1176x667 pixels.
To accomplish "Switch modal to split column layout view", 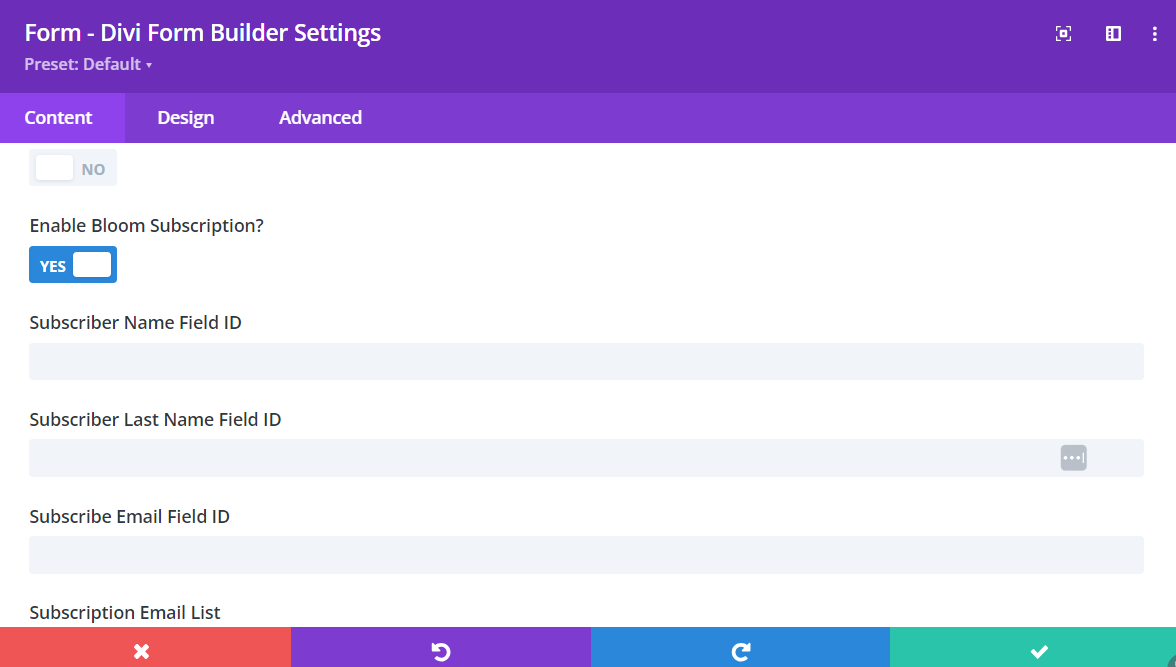I will click(1112, 33).
